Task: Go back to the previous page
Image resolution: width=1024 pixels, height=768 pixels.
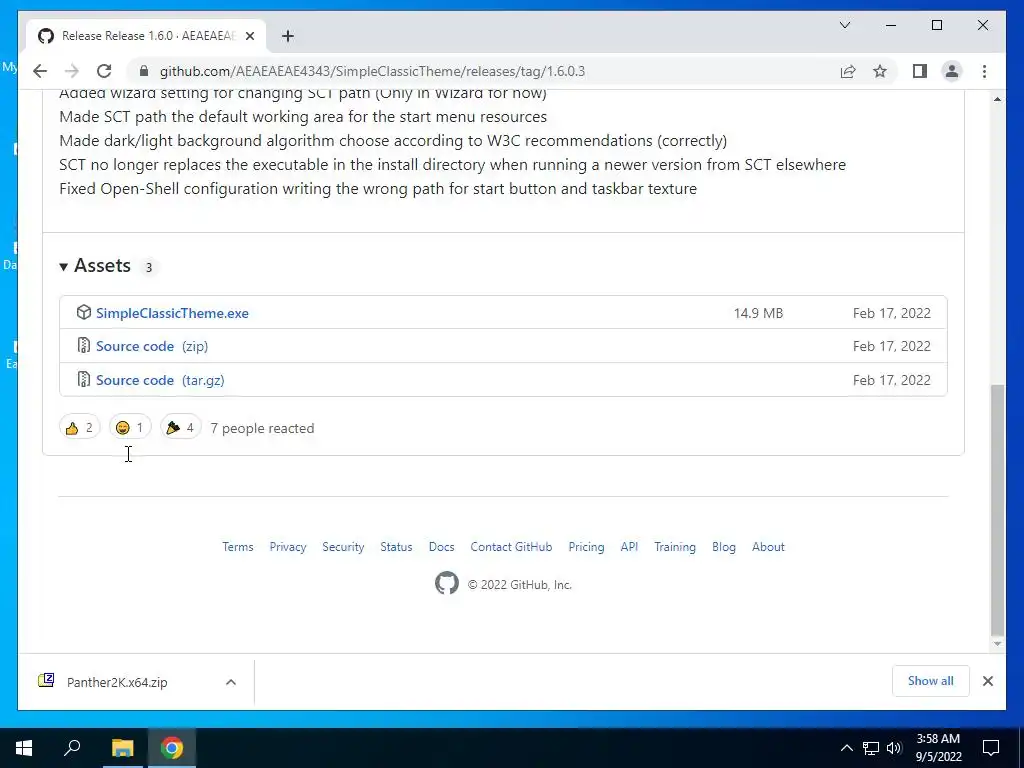Action: click(40, 71)
